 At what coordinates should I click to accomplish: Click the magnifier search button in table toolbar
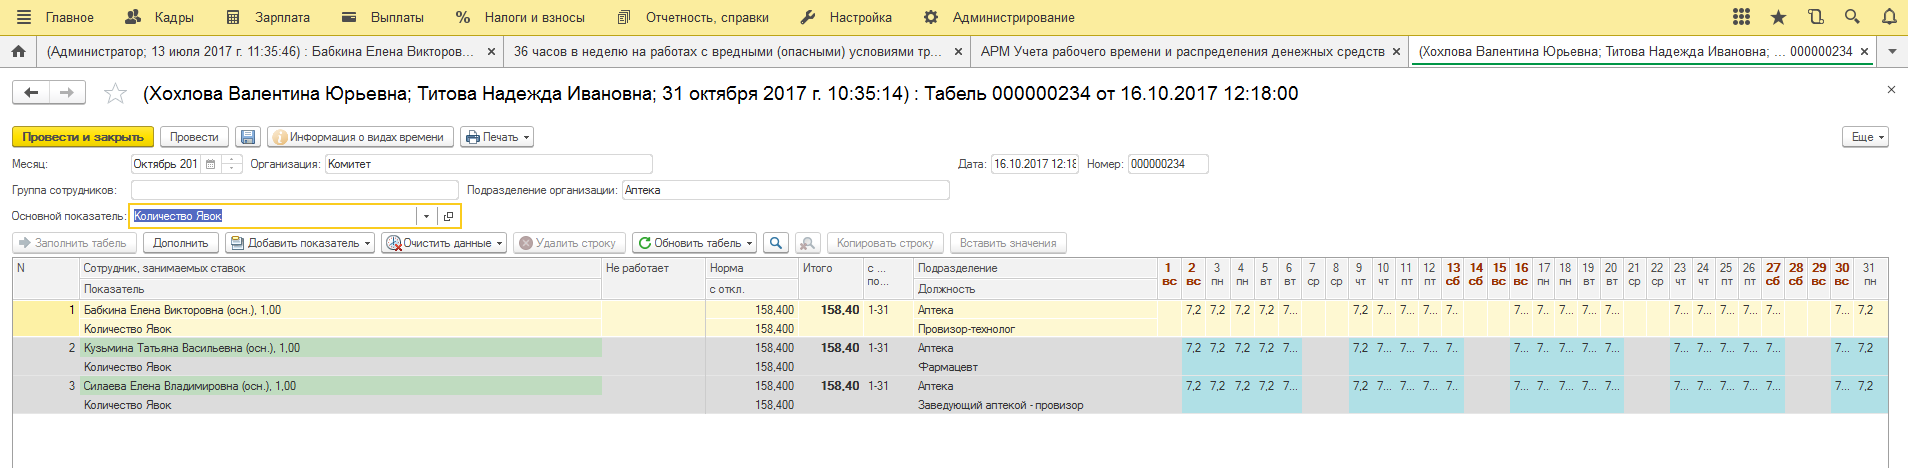[x=775, y=243]
